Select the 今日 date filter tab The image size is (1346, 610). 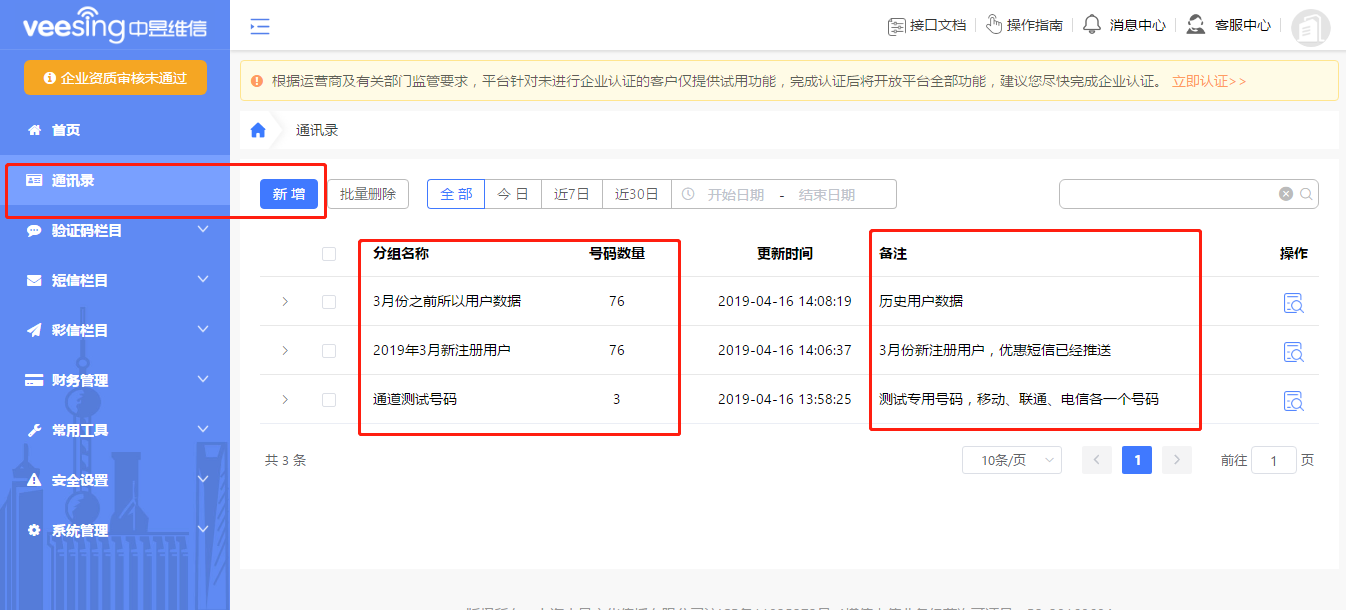pos(513,194)
